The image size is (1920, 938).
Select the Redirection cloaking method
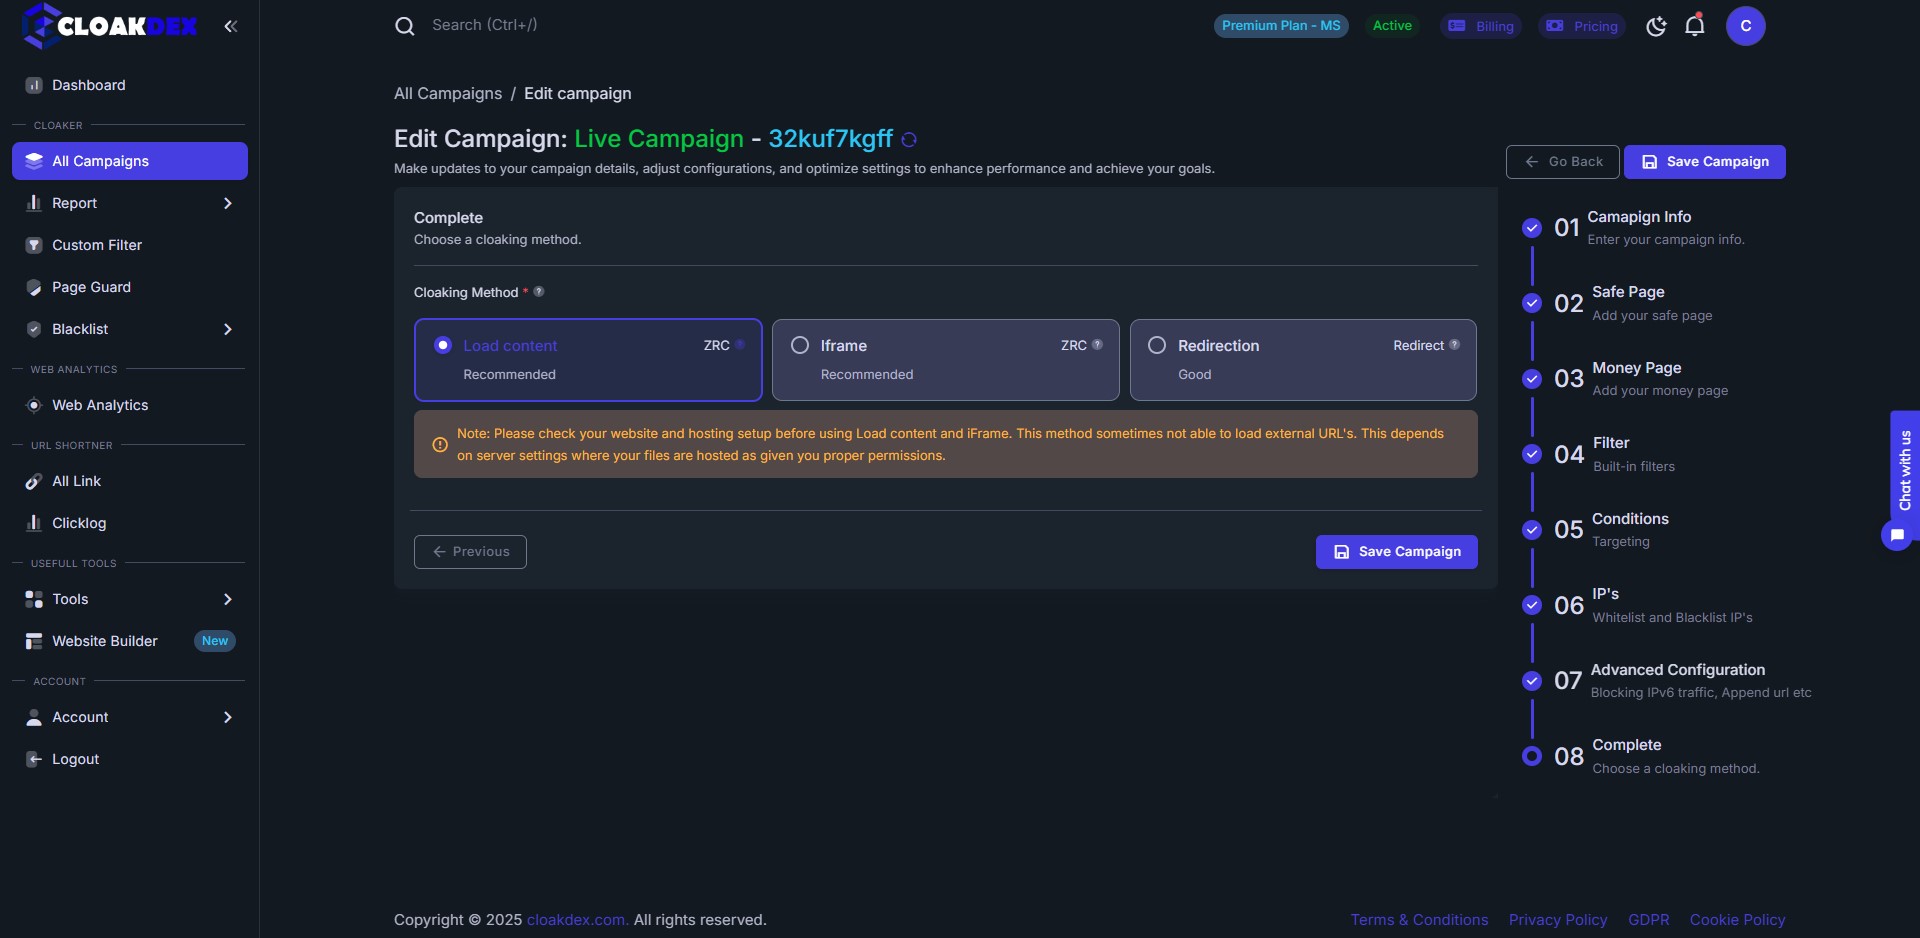(x=1303, y=360)
